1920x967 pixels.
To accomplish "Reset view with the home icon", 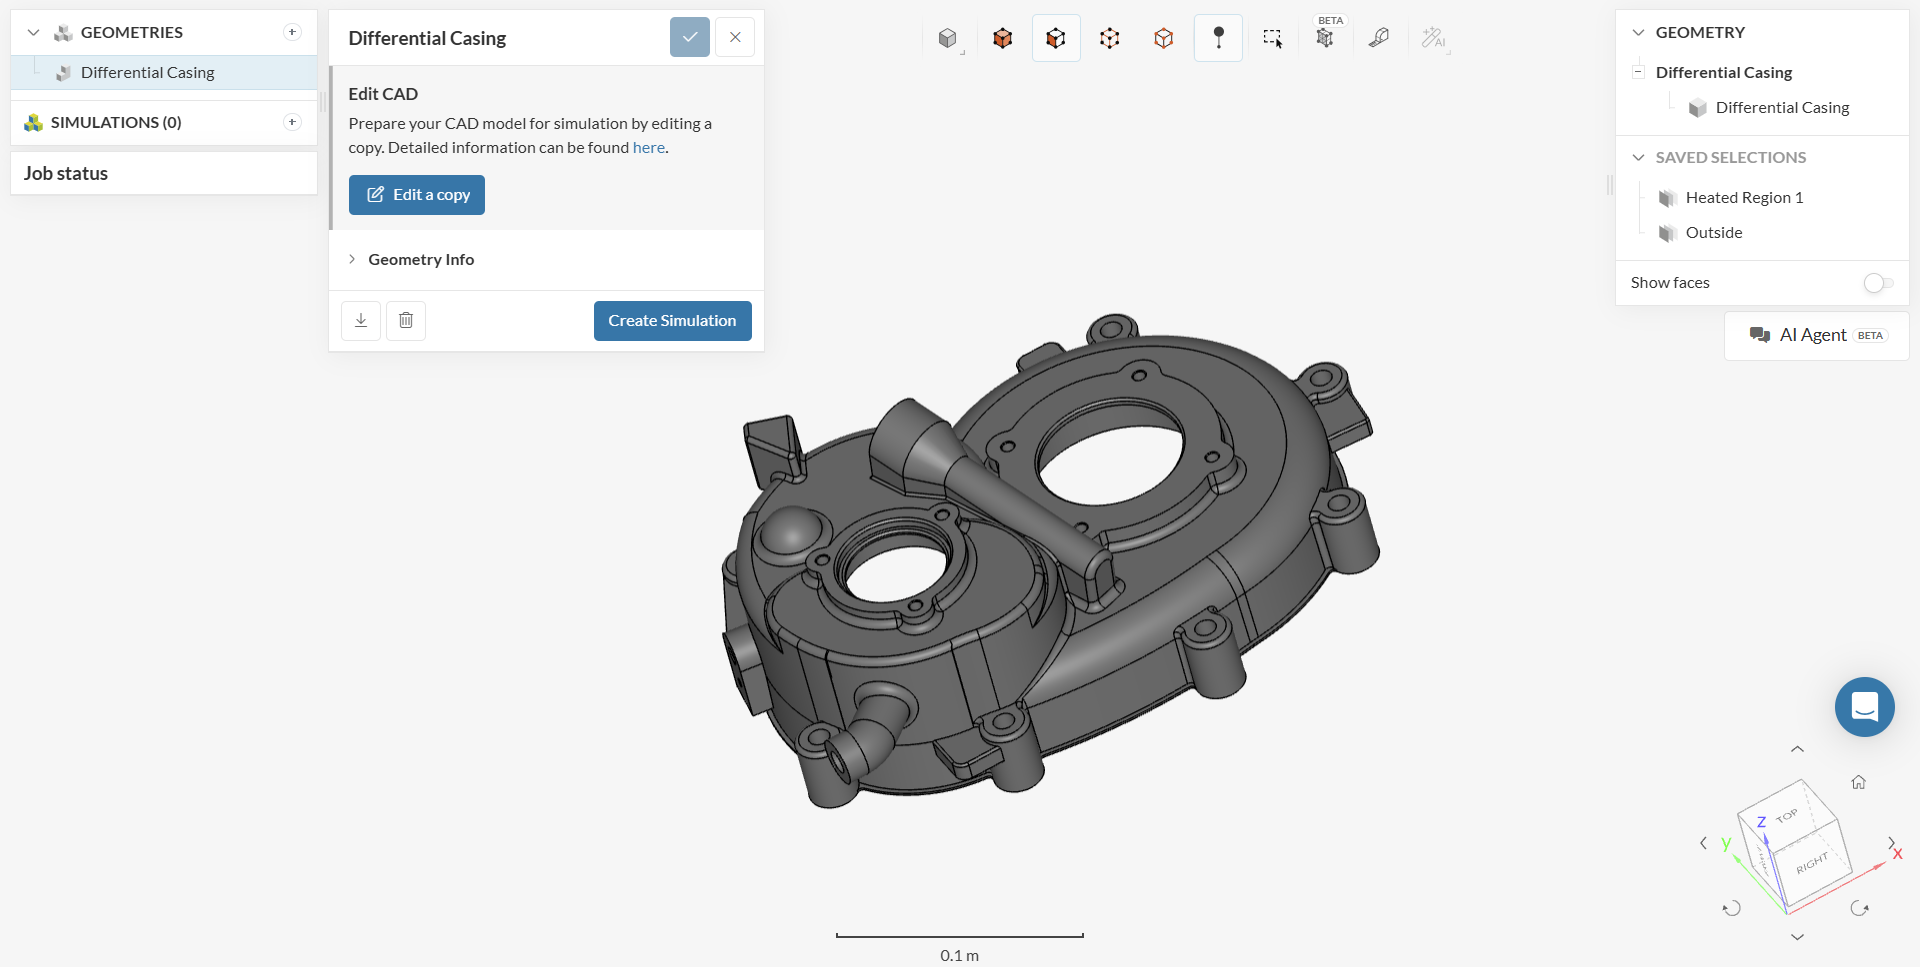I will [1858, 782].
